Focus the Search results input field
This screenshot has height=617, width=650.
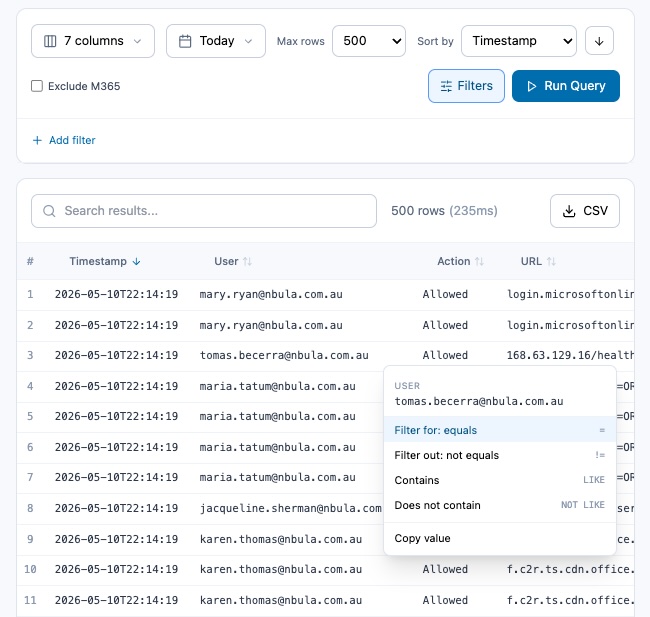pyautogui.click(x=204, y=211)
